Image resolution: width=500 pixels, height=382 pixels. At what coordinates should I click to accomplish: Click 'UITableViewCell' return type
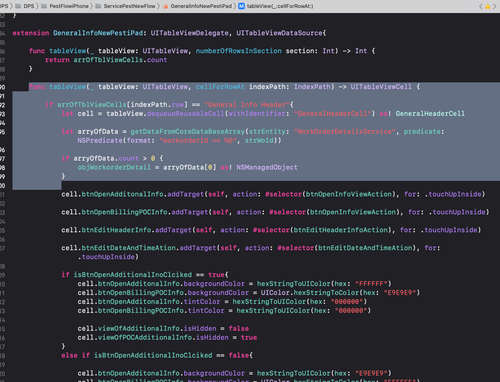(x=381, y=87)
